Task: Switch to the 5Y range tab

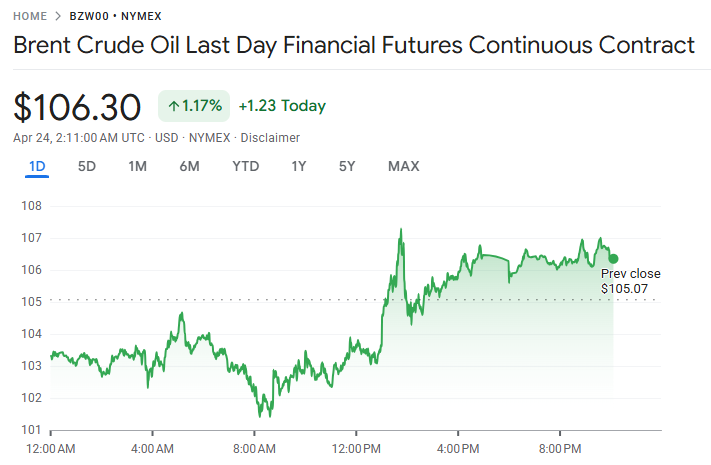Action: (346, 166)
